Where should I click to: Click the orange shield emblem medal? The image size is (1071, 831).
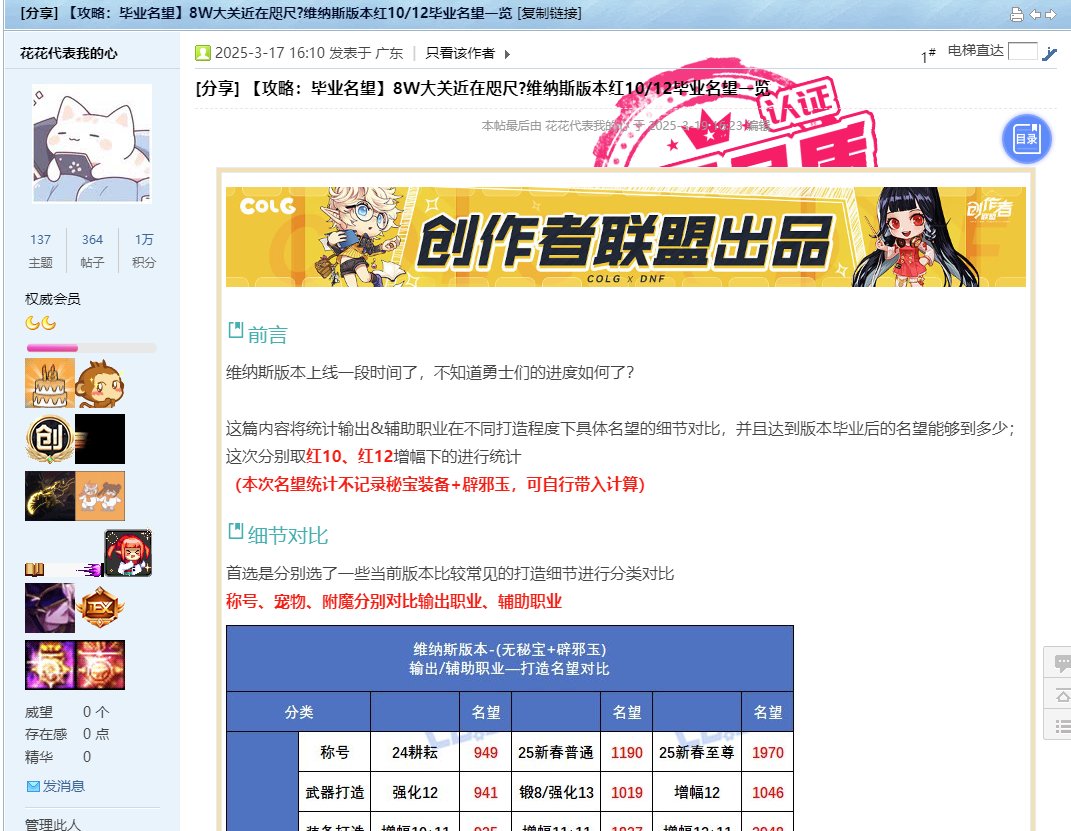click(100, 608)
